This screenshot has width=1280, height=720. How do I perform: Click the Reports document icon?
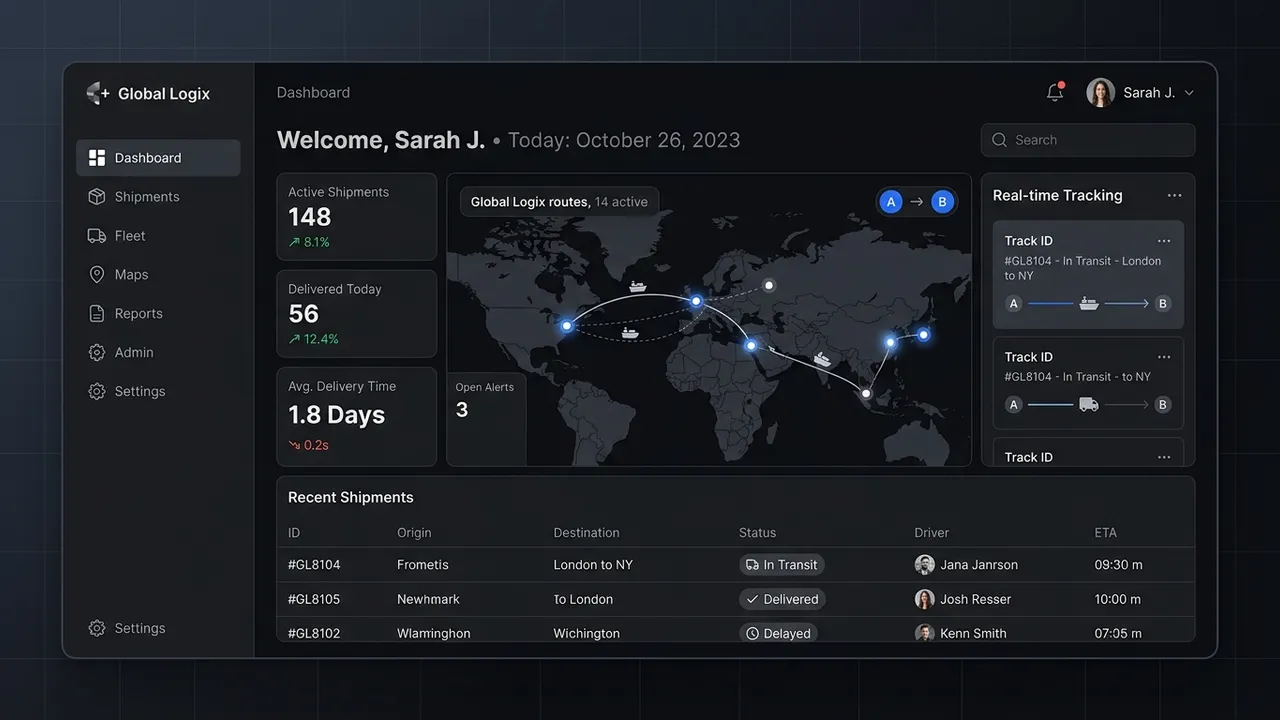coord(97,314)
